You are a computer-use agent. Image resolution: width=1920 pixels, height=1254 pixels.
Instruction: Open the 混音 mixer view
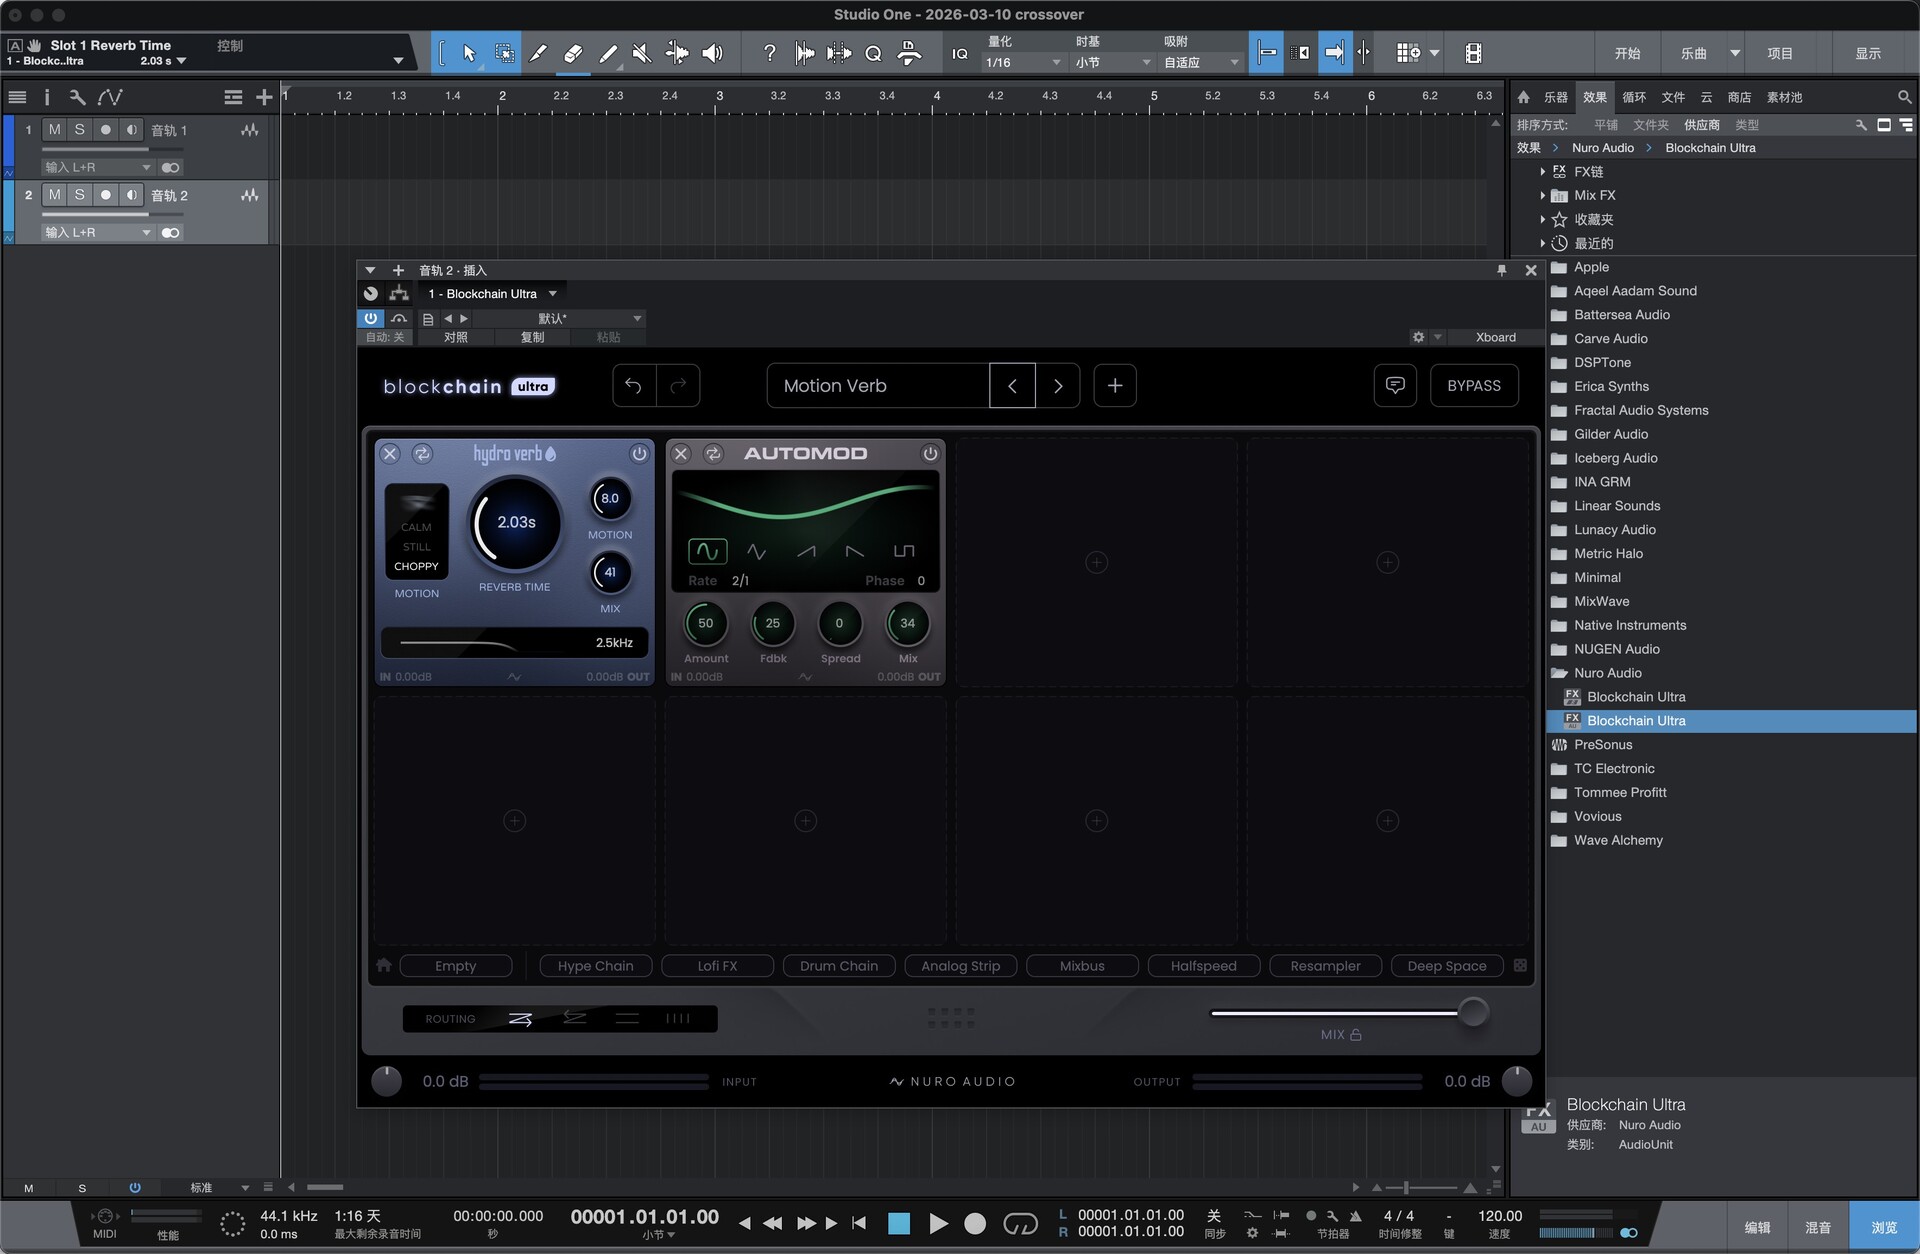1817,1227
